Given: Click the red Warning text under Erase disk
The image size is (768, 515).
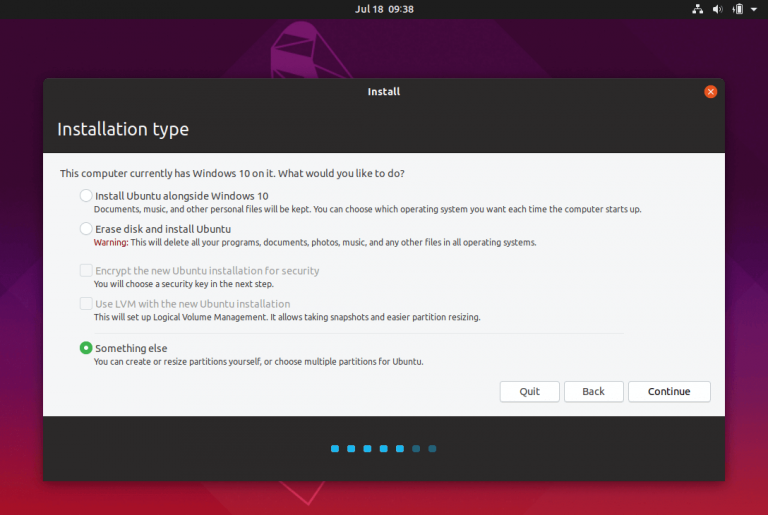Looking at the screenshot, I should point(106,242).
